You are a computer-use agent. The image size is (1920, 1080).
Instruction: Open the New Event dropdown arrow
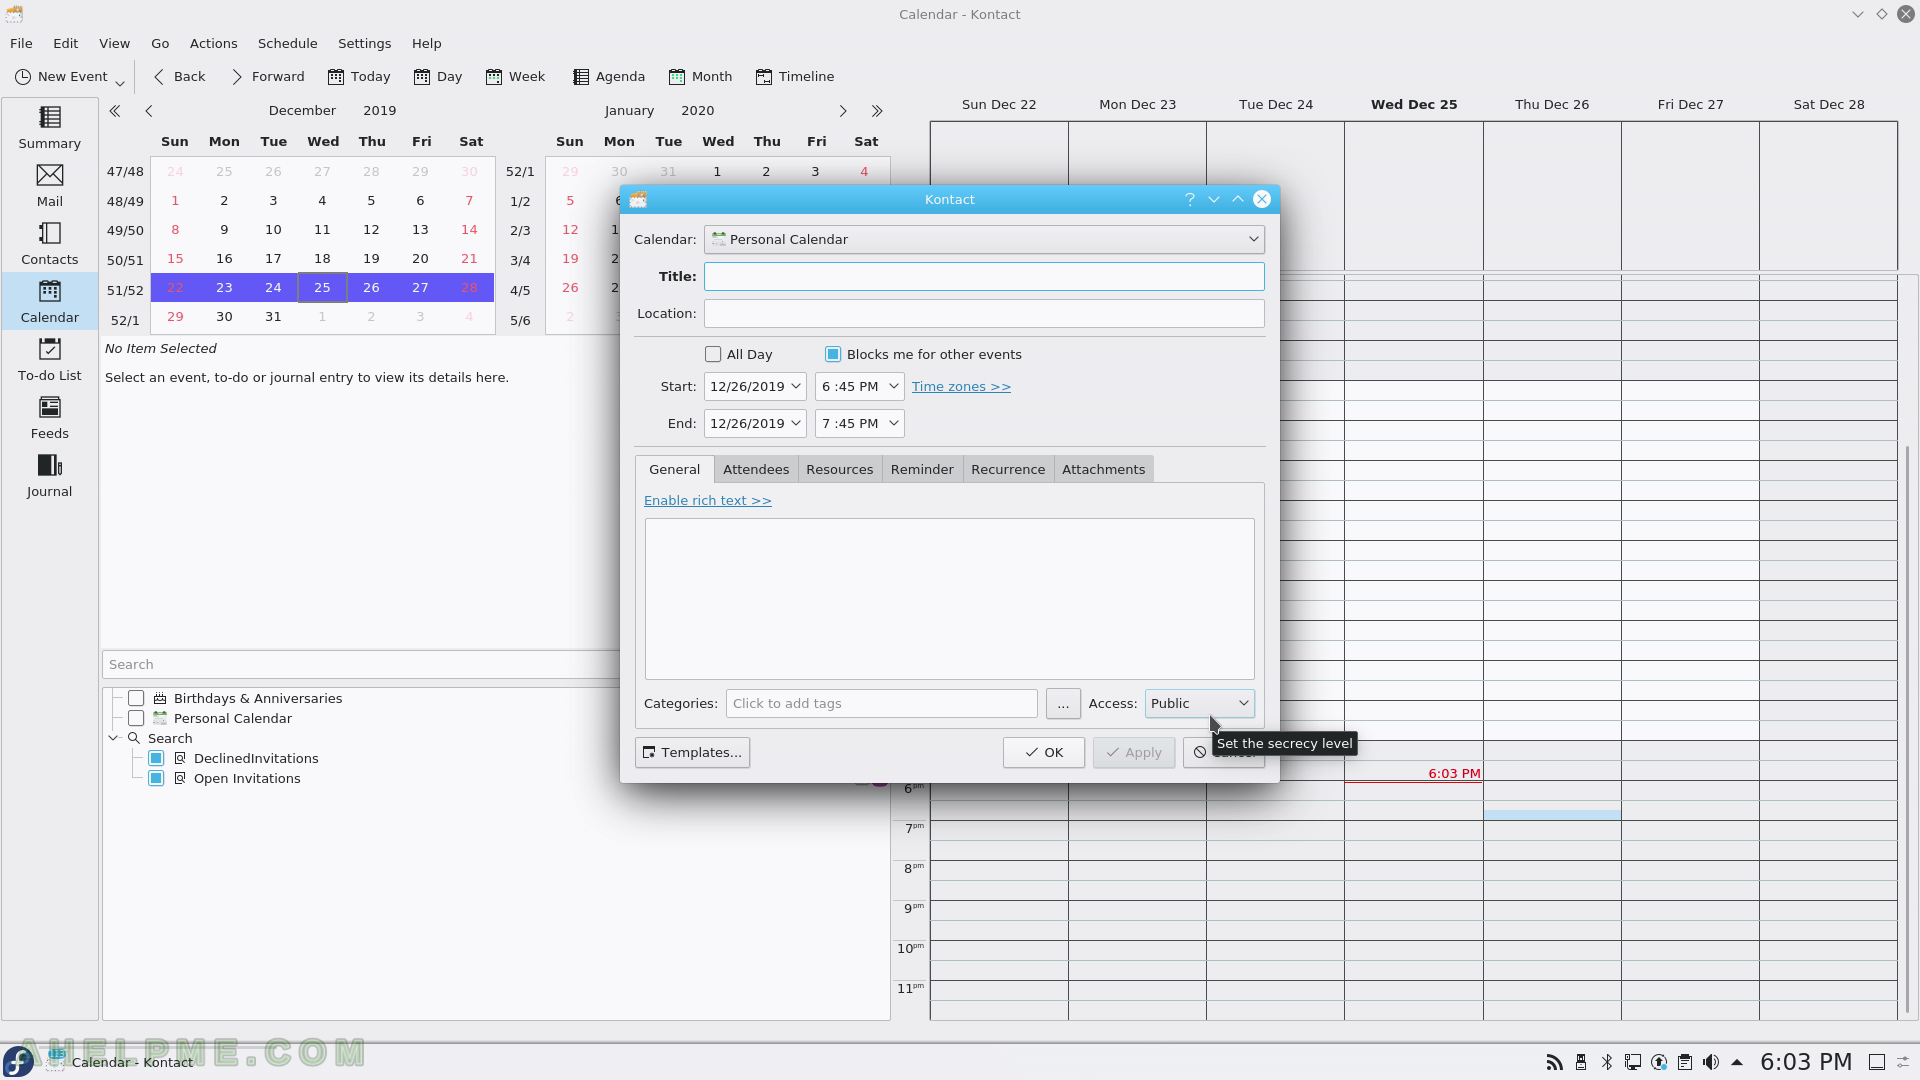(120, 80)
